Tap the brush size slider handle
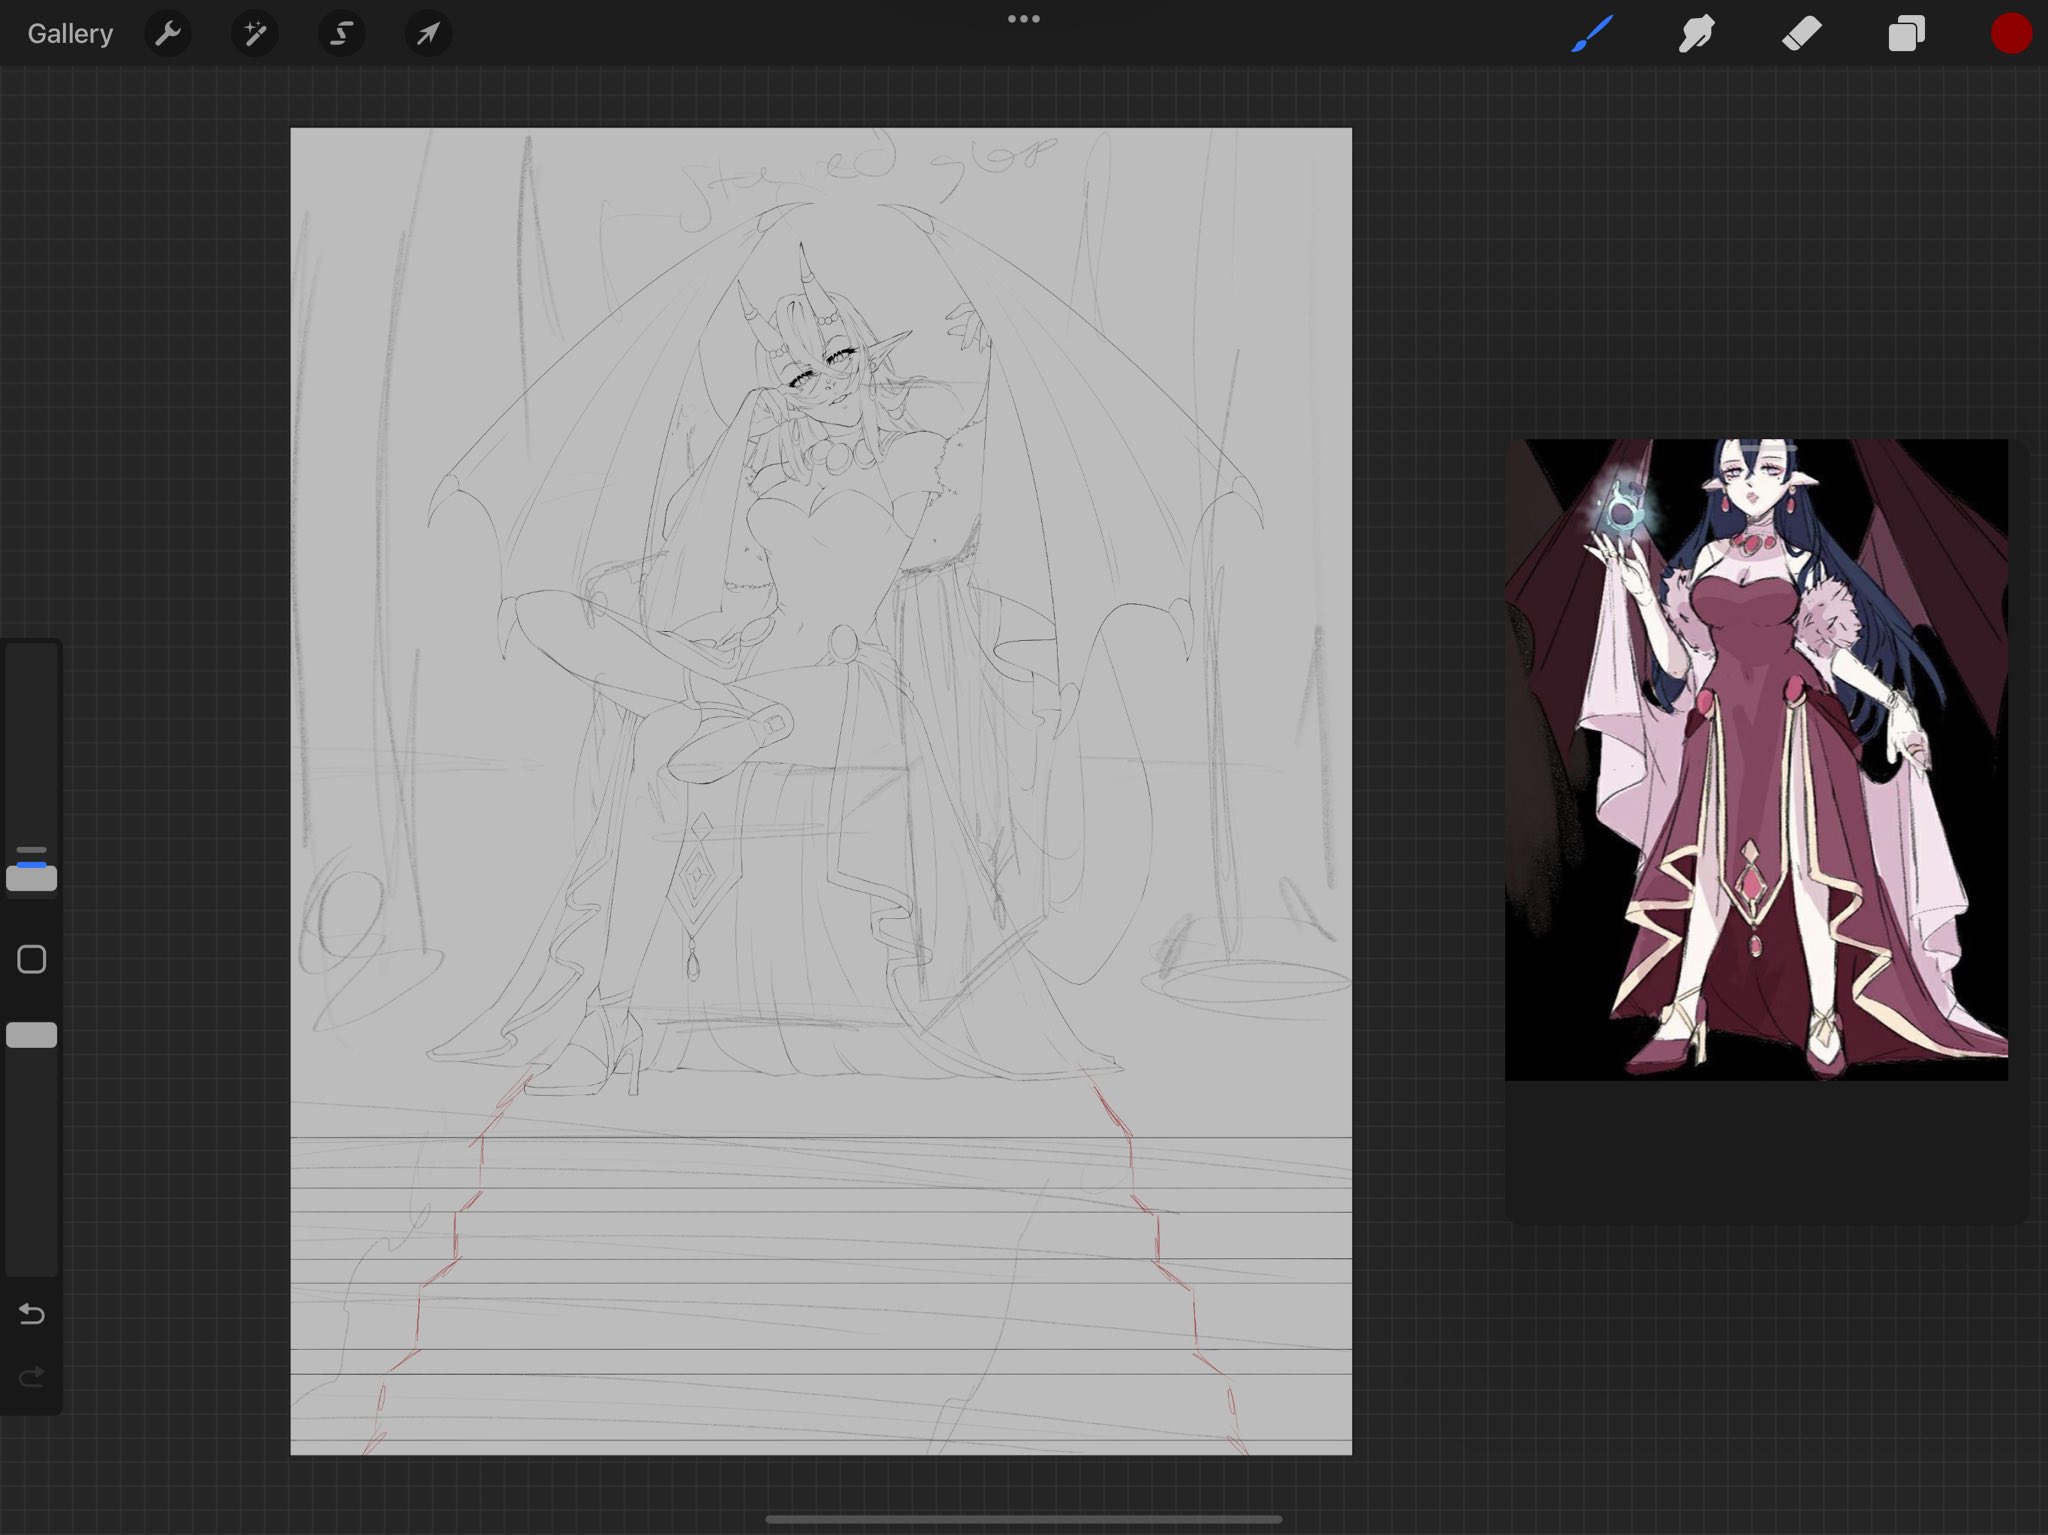Viewport: 2048px width, 1535px height. point(32,879)
